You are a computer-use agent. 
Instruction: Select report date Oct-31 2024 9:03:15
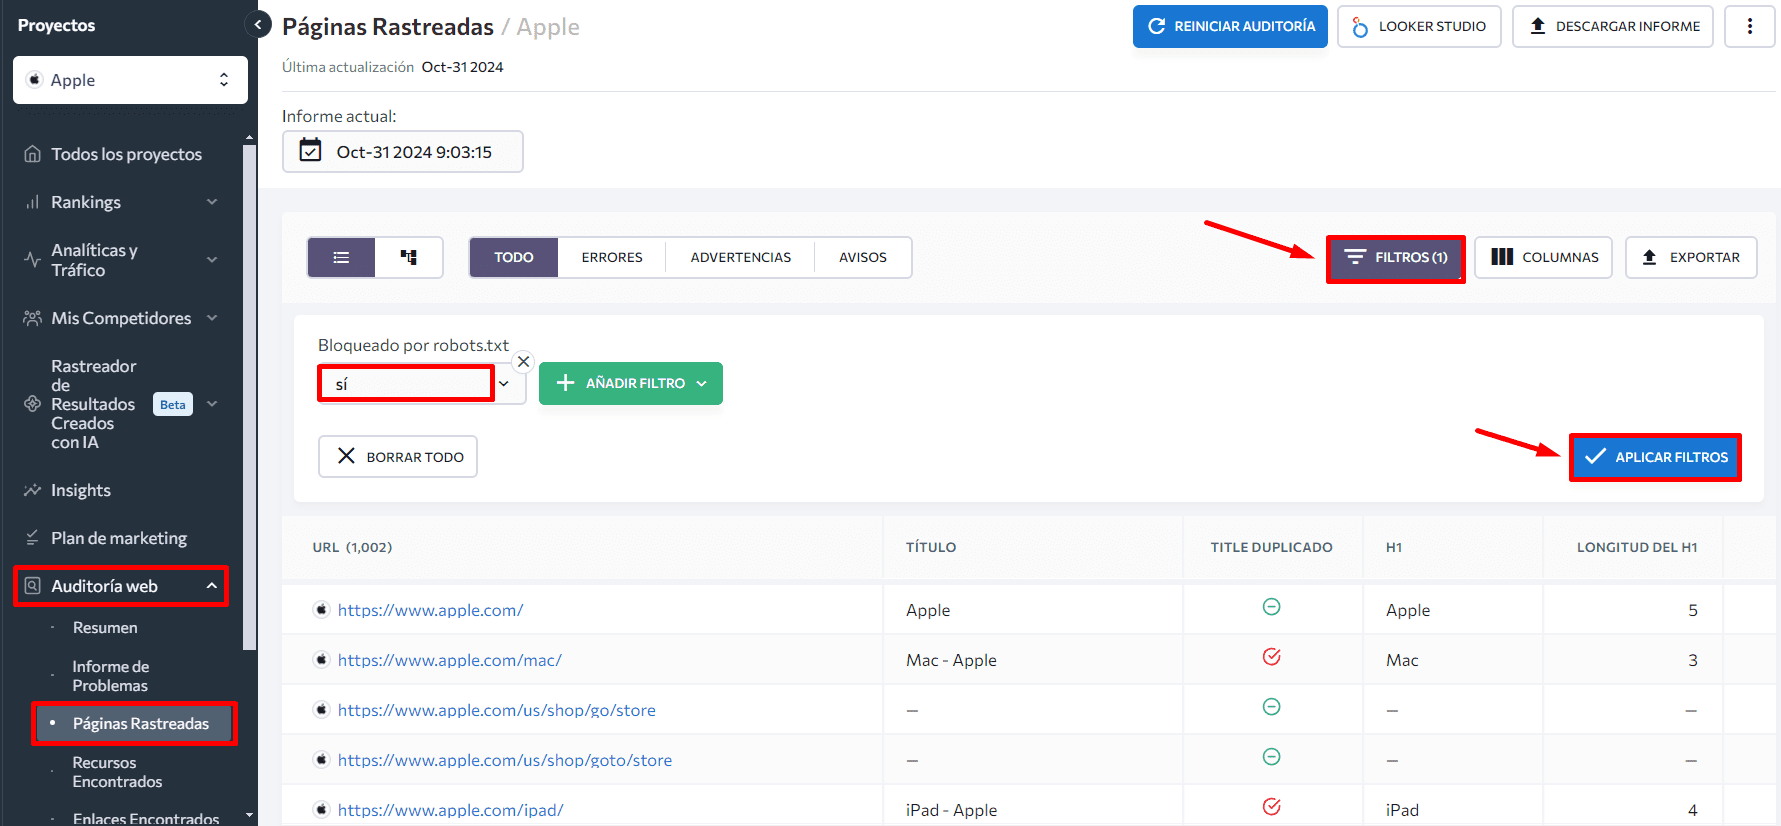(402, 151)
